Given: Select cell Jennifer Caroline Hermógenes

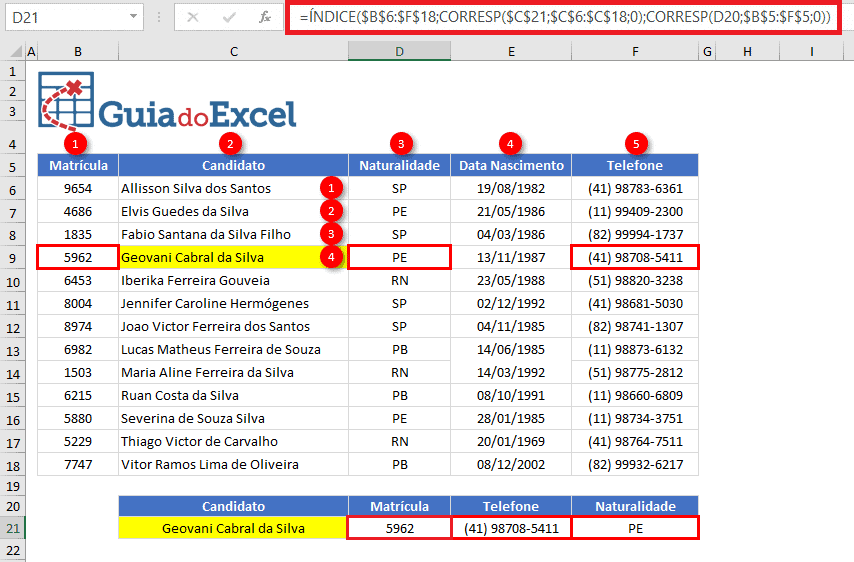Looking at the screenshot, I should (234, 303).
